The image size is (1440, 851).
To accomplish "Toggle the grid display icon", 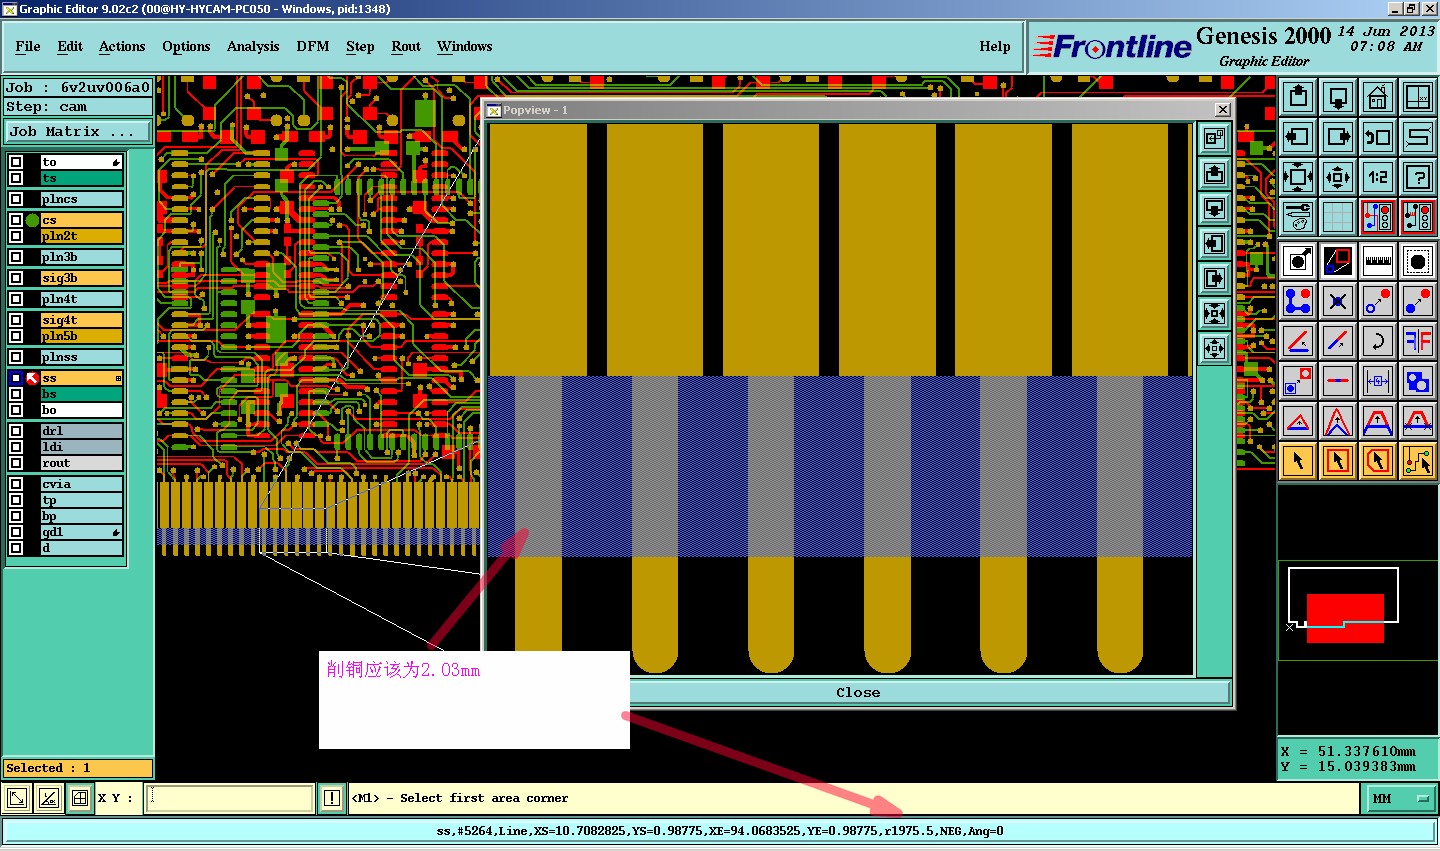I will point(1338,216).
